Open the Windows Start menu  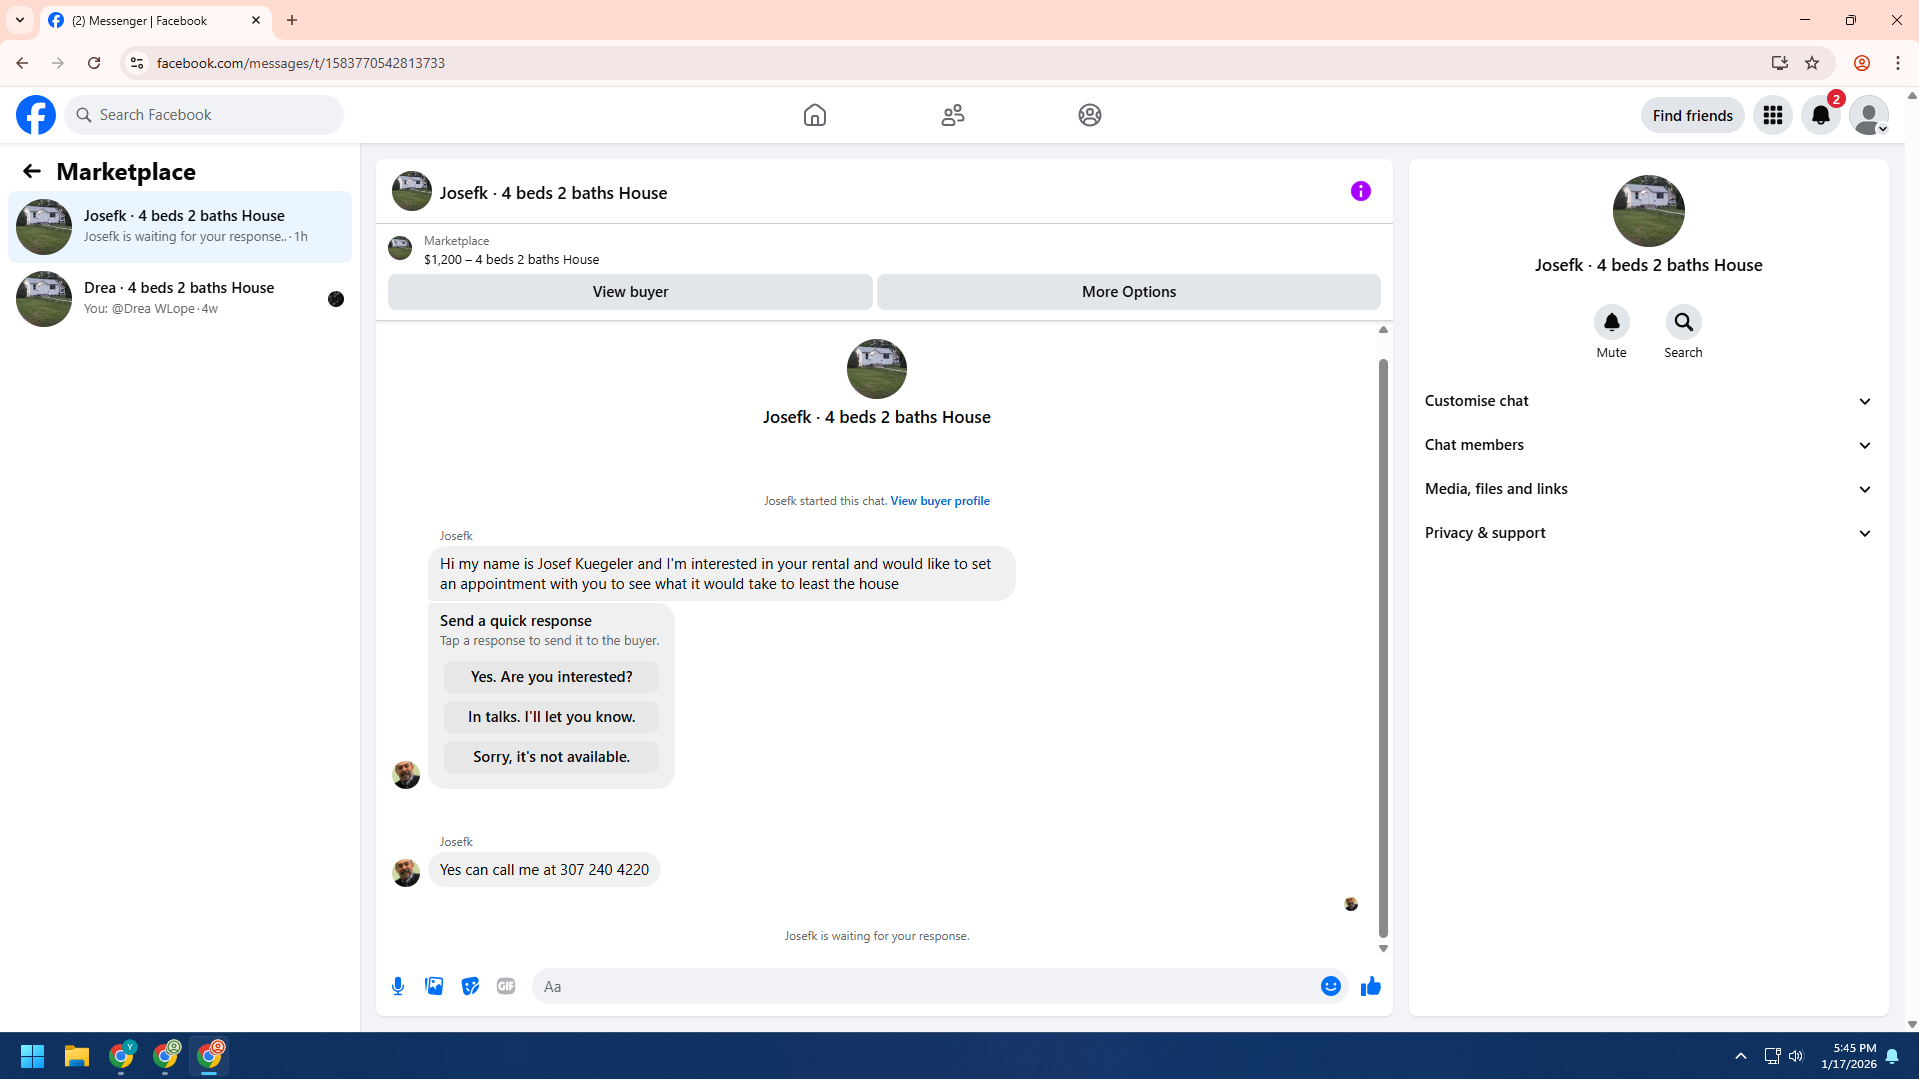32,1056
